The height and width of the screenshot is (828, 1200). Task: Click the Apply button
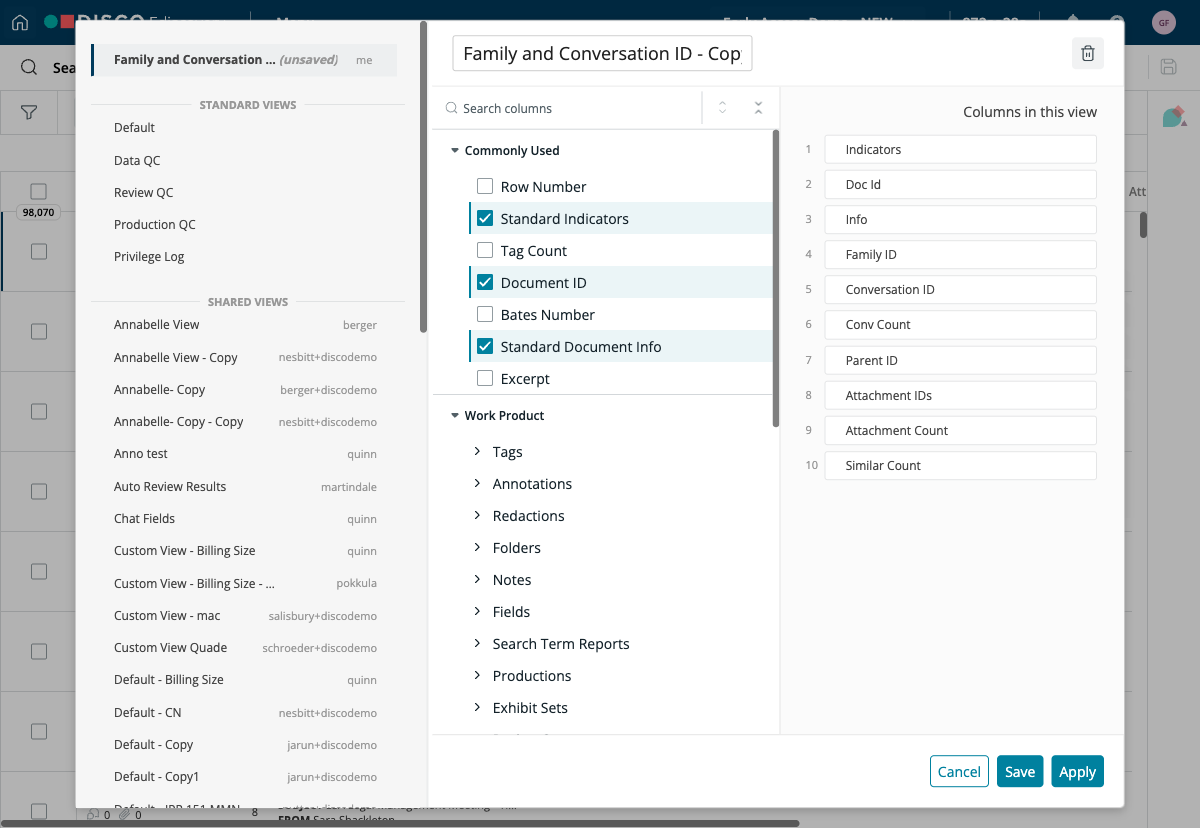pos(1077,771)
